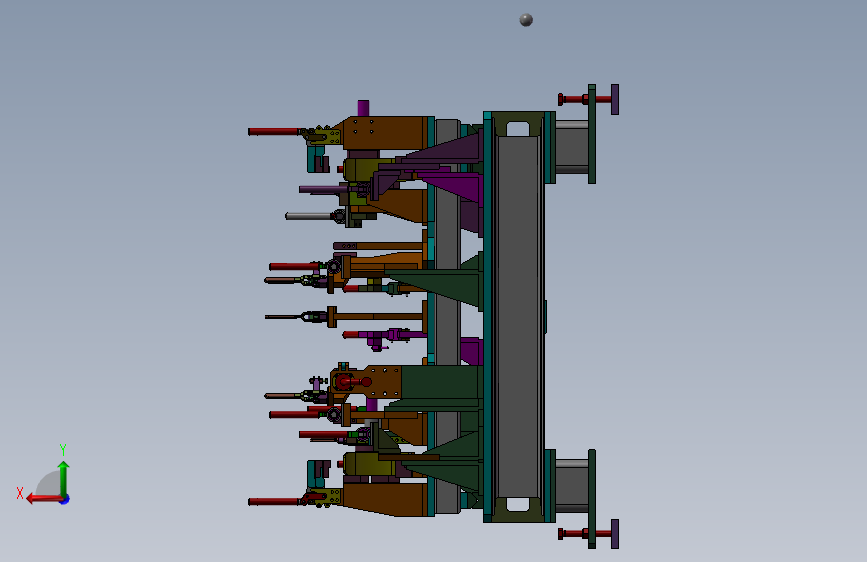Select the lower gray end block on the right side

point(572,486)
